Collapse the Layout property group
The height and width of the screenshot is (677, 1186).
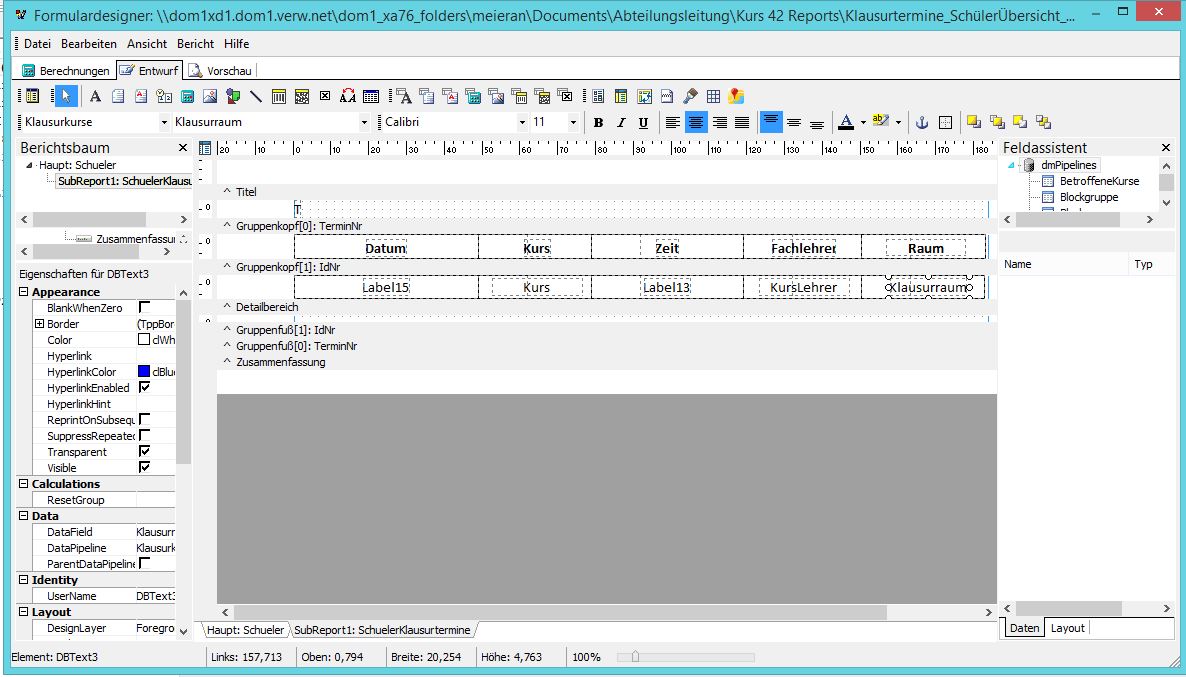coord(23,612)
